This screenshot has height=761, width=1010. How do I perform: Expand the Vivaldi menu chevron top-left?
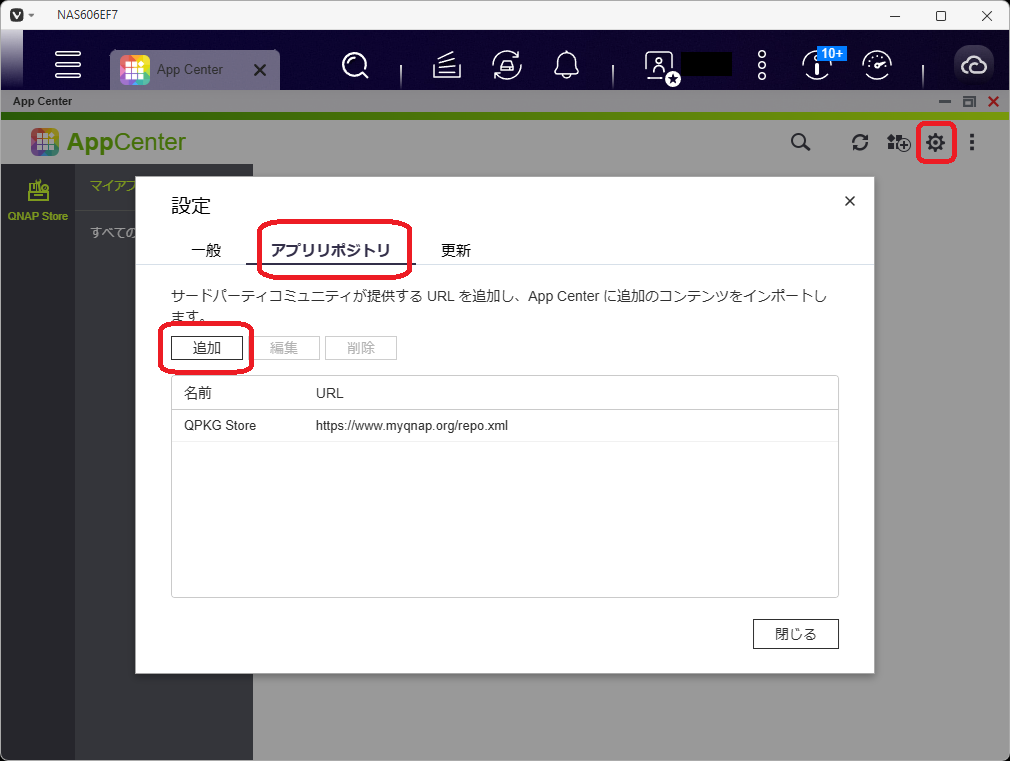pyautogui.click(x=30, y=15)
